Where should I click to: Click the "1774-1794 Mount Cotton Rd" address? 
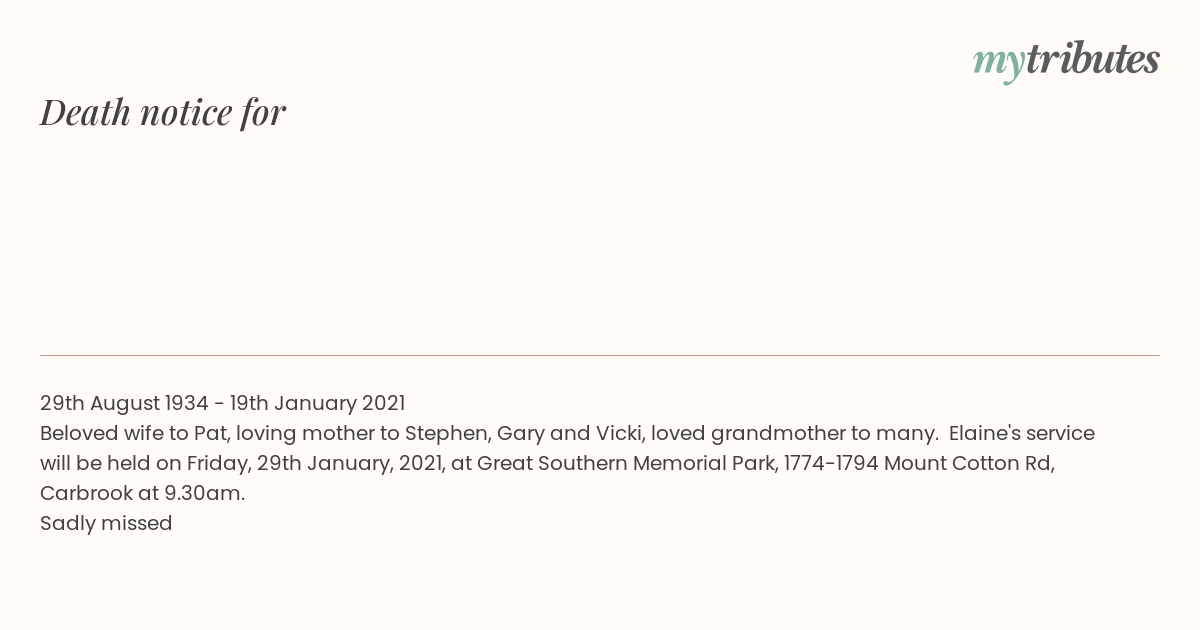[x=917, y=463]
